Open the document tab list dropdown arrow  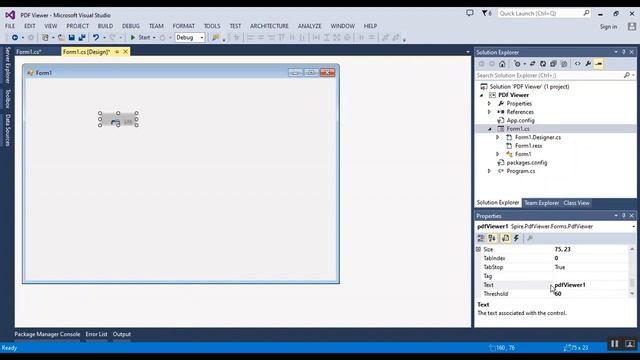pyautogui.click(x=468, y=52)
